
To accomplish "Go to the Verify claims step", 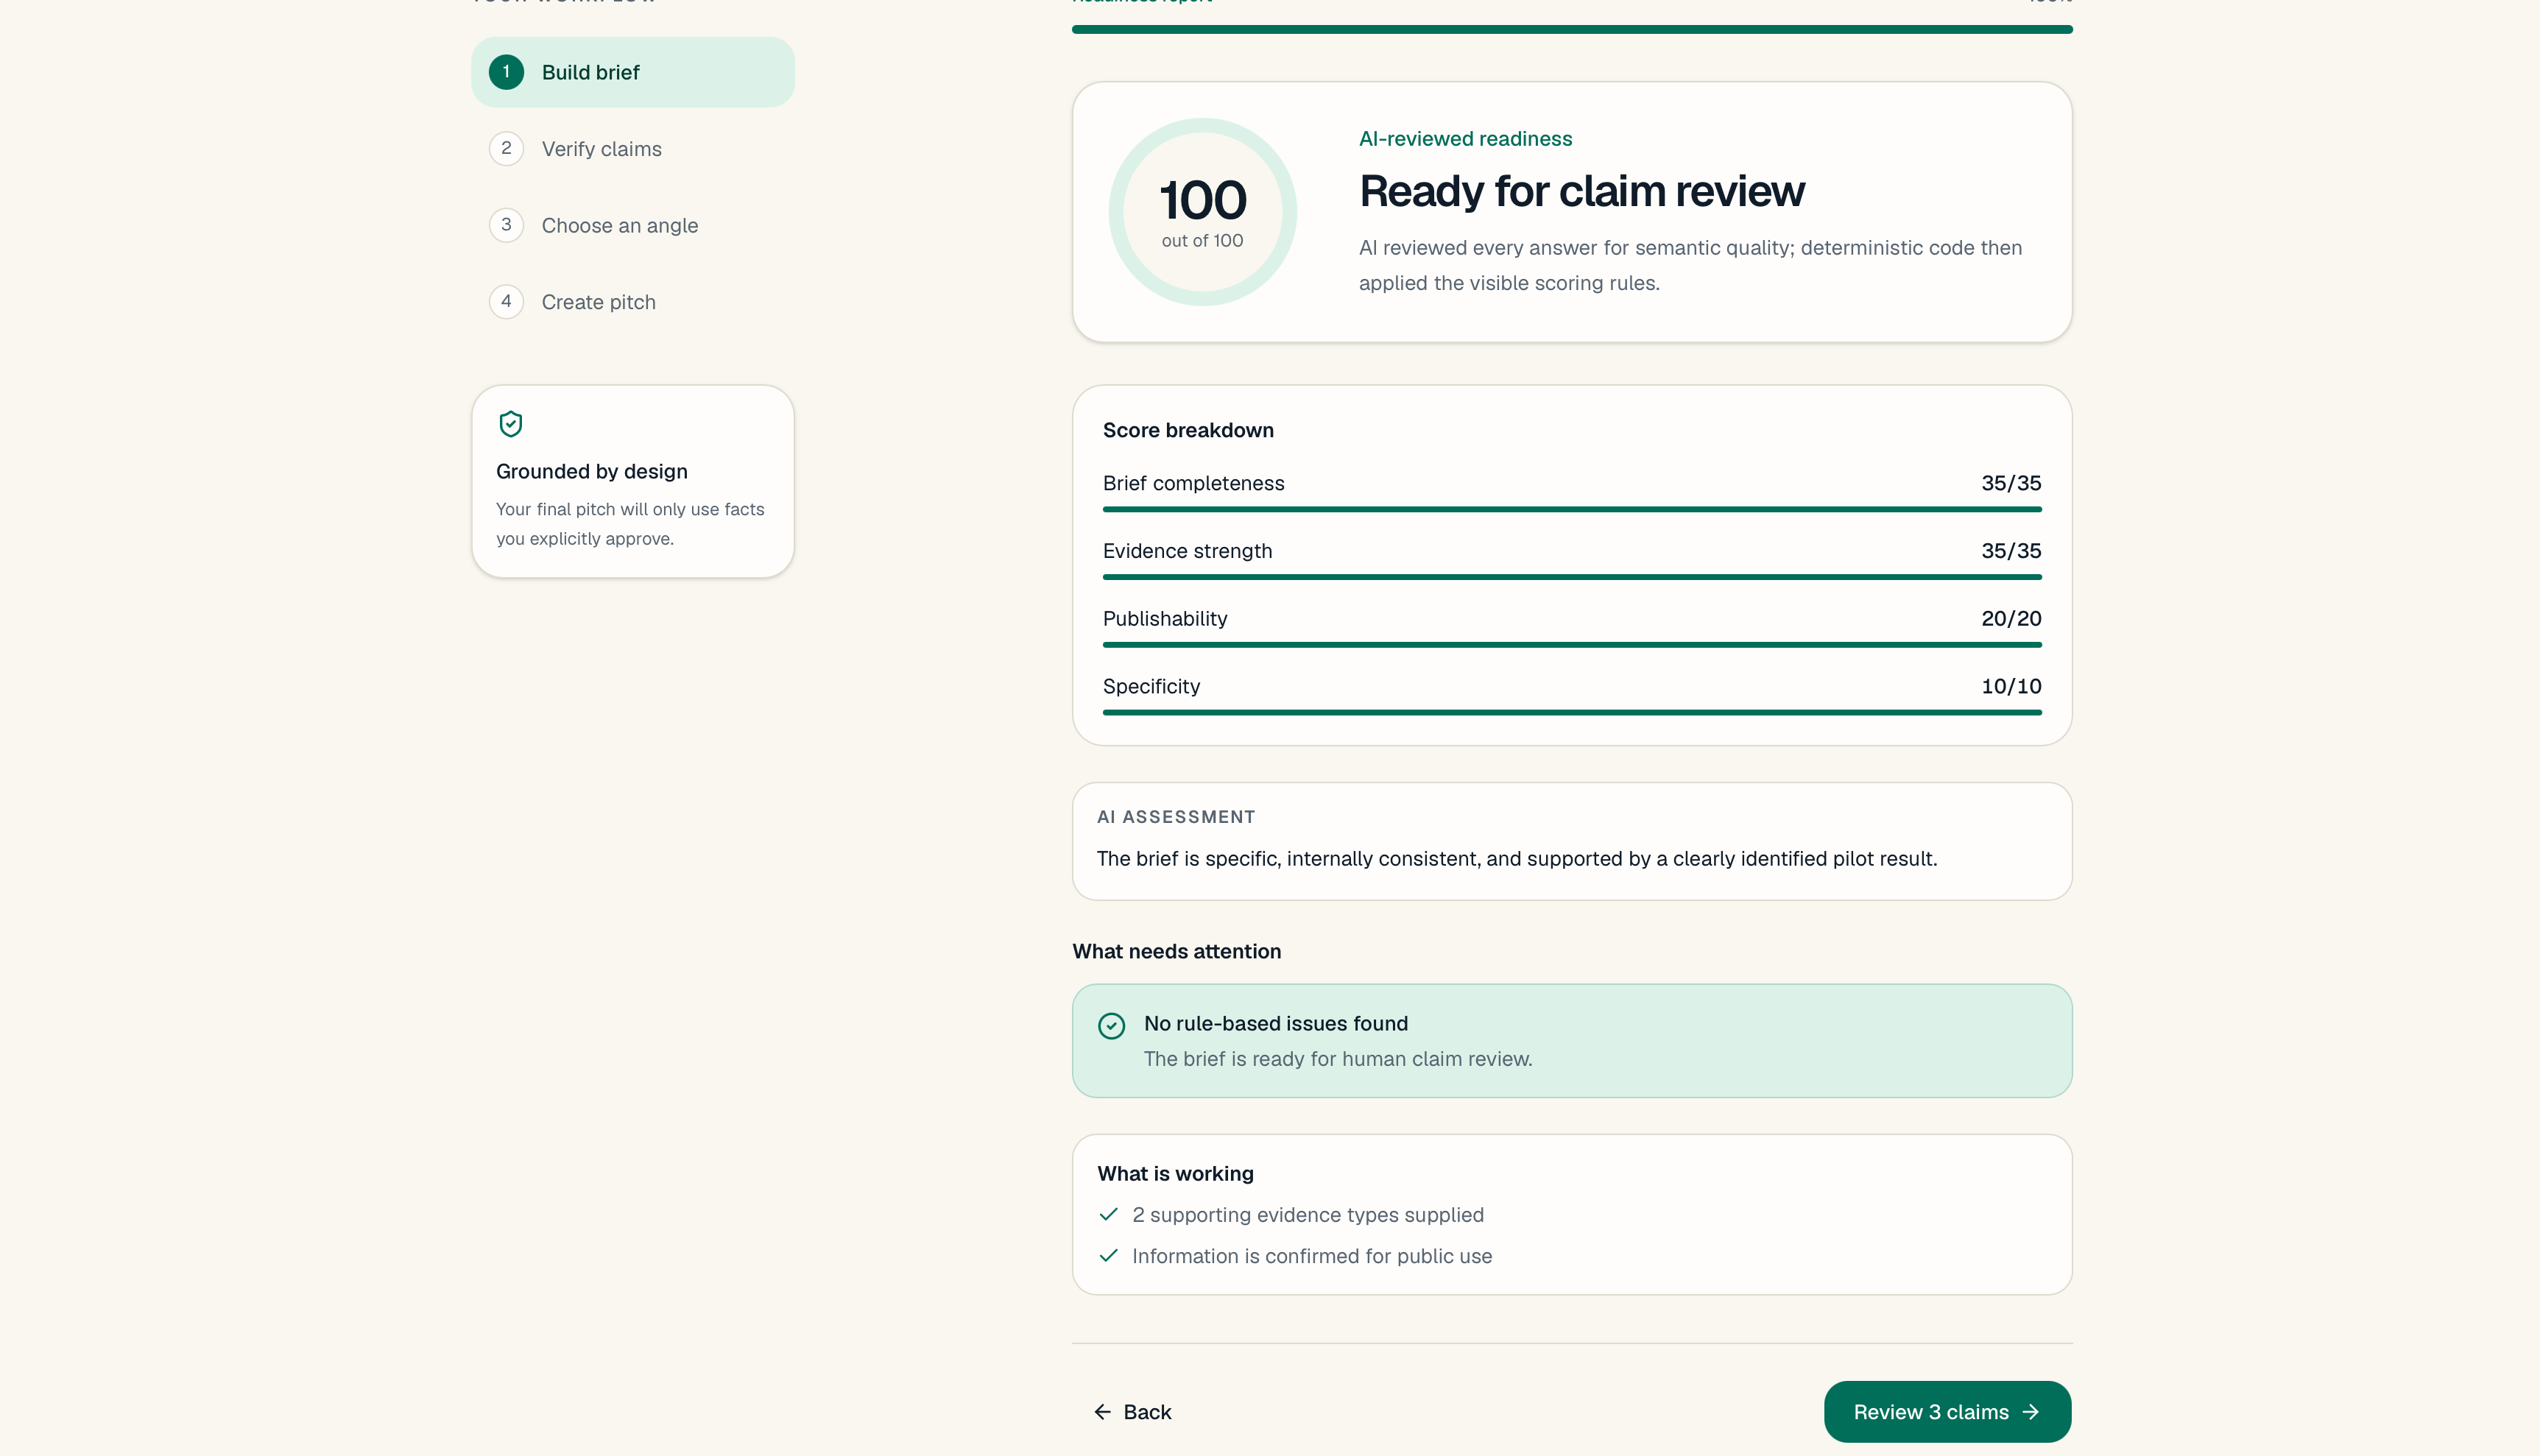I will tap(633, 148).
